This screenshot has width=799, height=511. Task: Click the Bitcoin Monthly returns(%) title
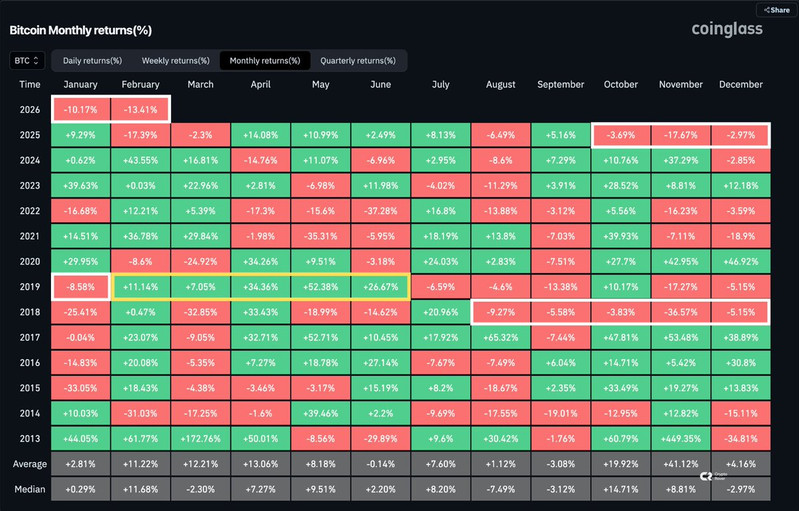[81, 30]
